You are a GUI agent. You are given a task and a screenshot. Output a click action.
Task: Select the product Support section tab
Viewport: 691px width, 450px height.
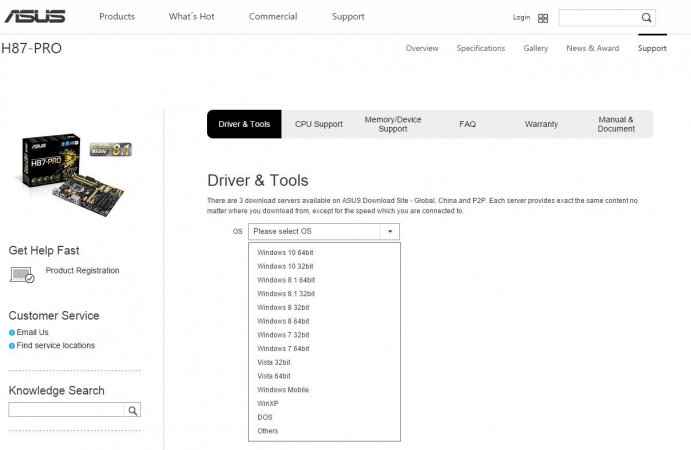point(652,48)
